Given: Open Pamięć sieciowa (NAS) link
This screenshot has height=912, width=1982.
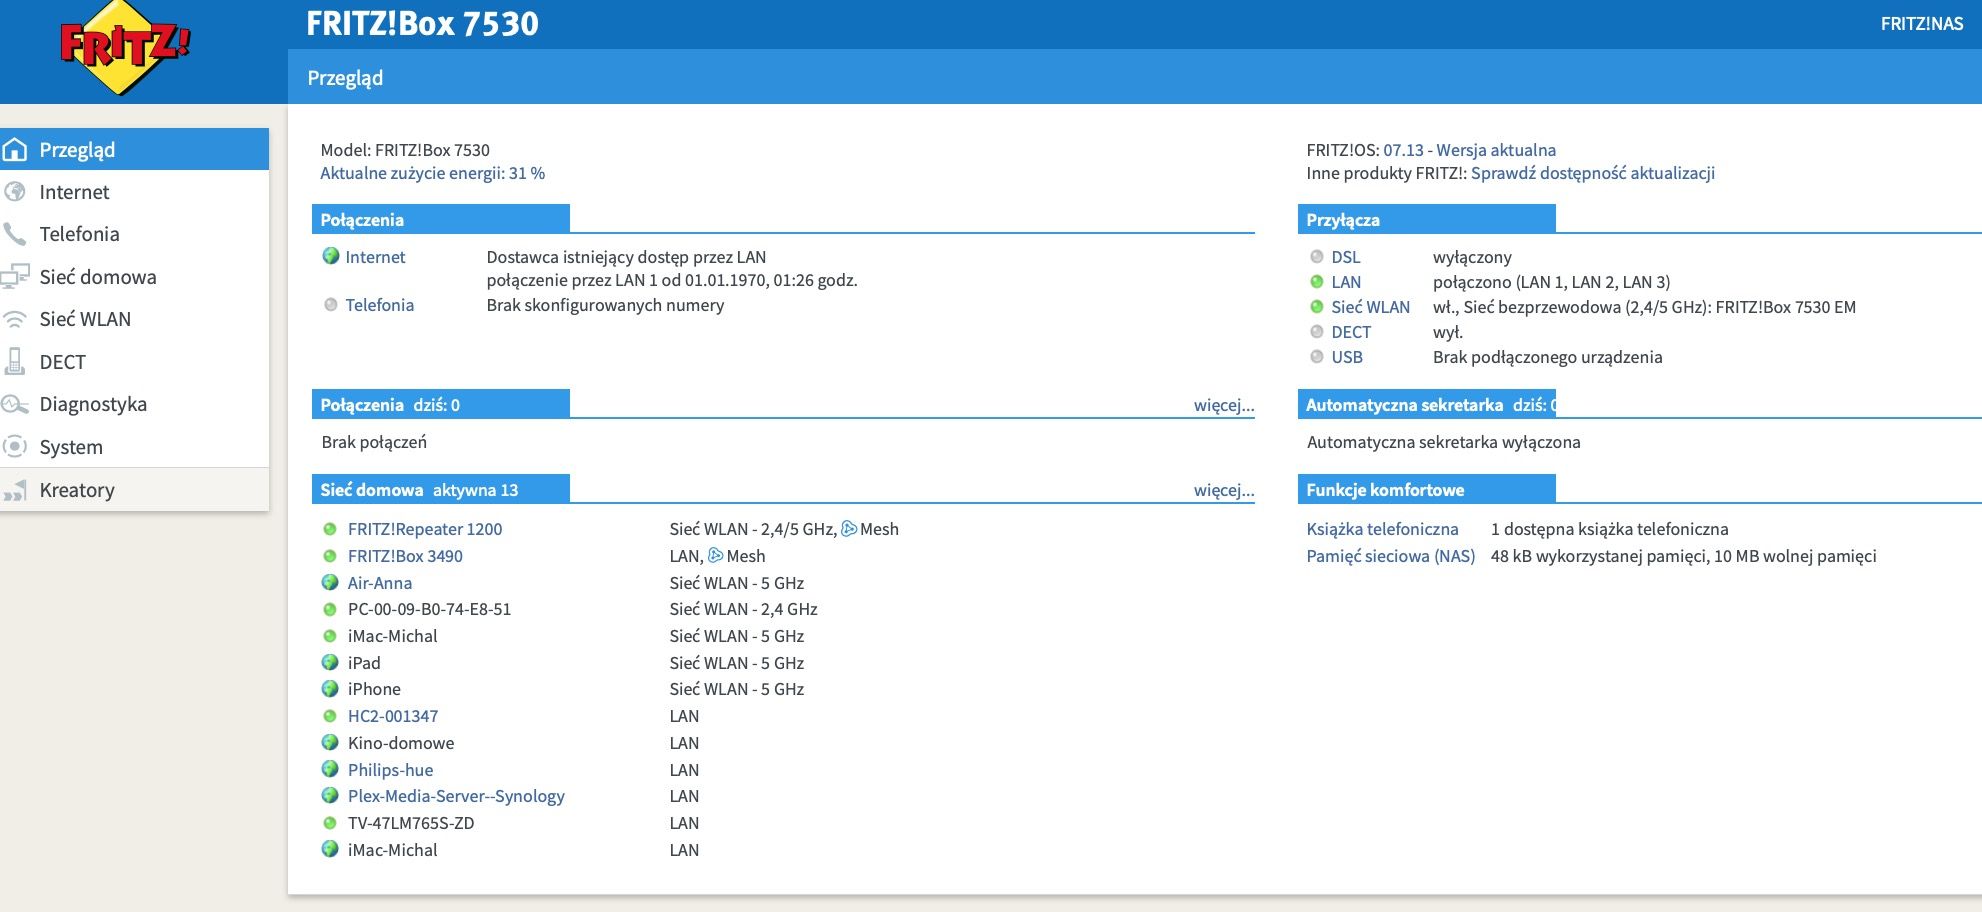Looking at the screenshot, I should [x=1390, y=556].
